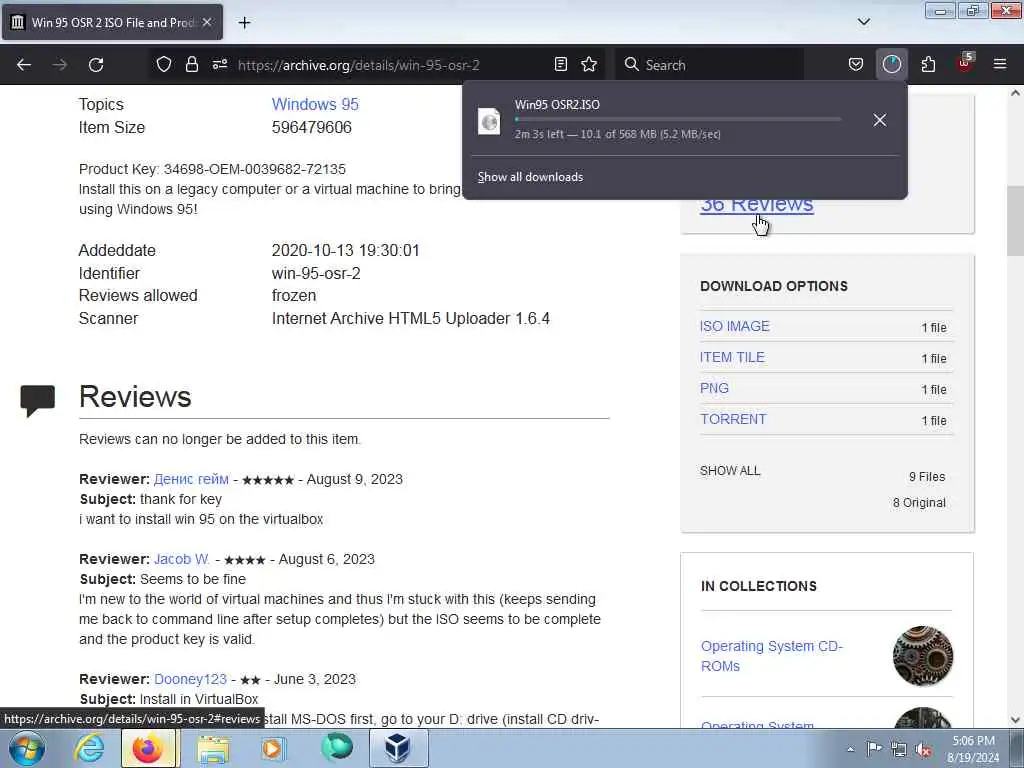
Task: Select the Win 95 OSR 2 ISO tab
Action: [x=112, y=22]
